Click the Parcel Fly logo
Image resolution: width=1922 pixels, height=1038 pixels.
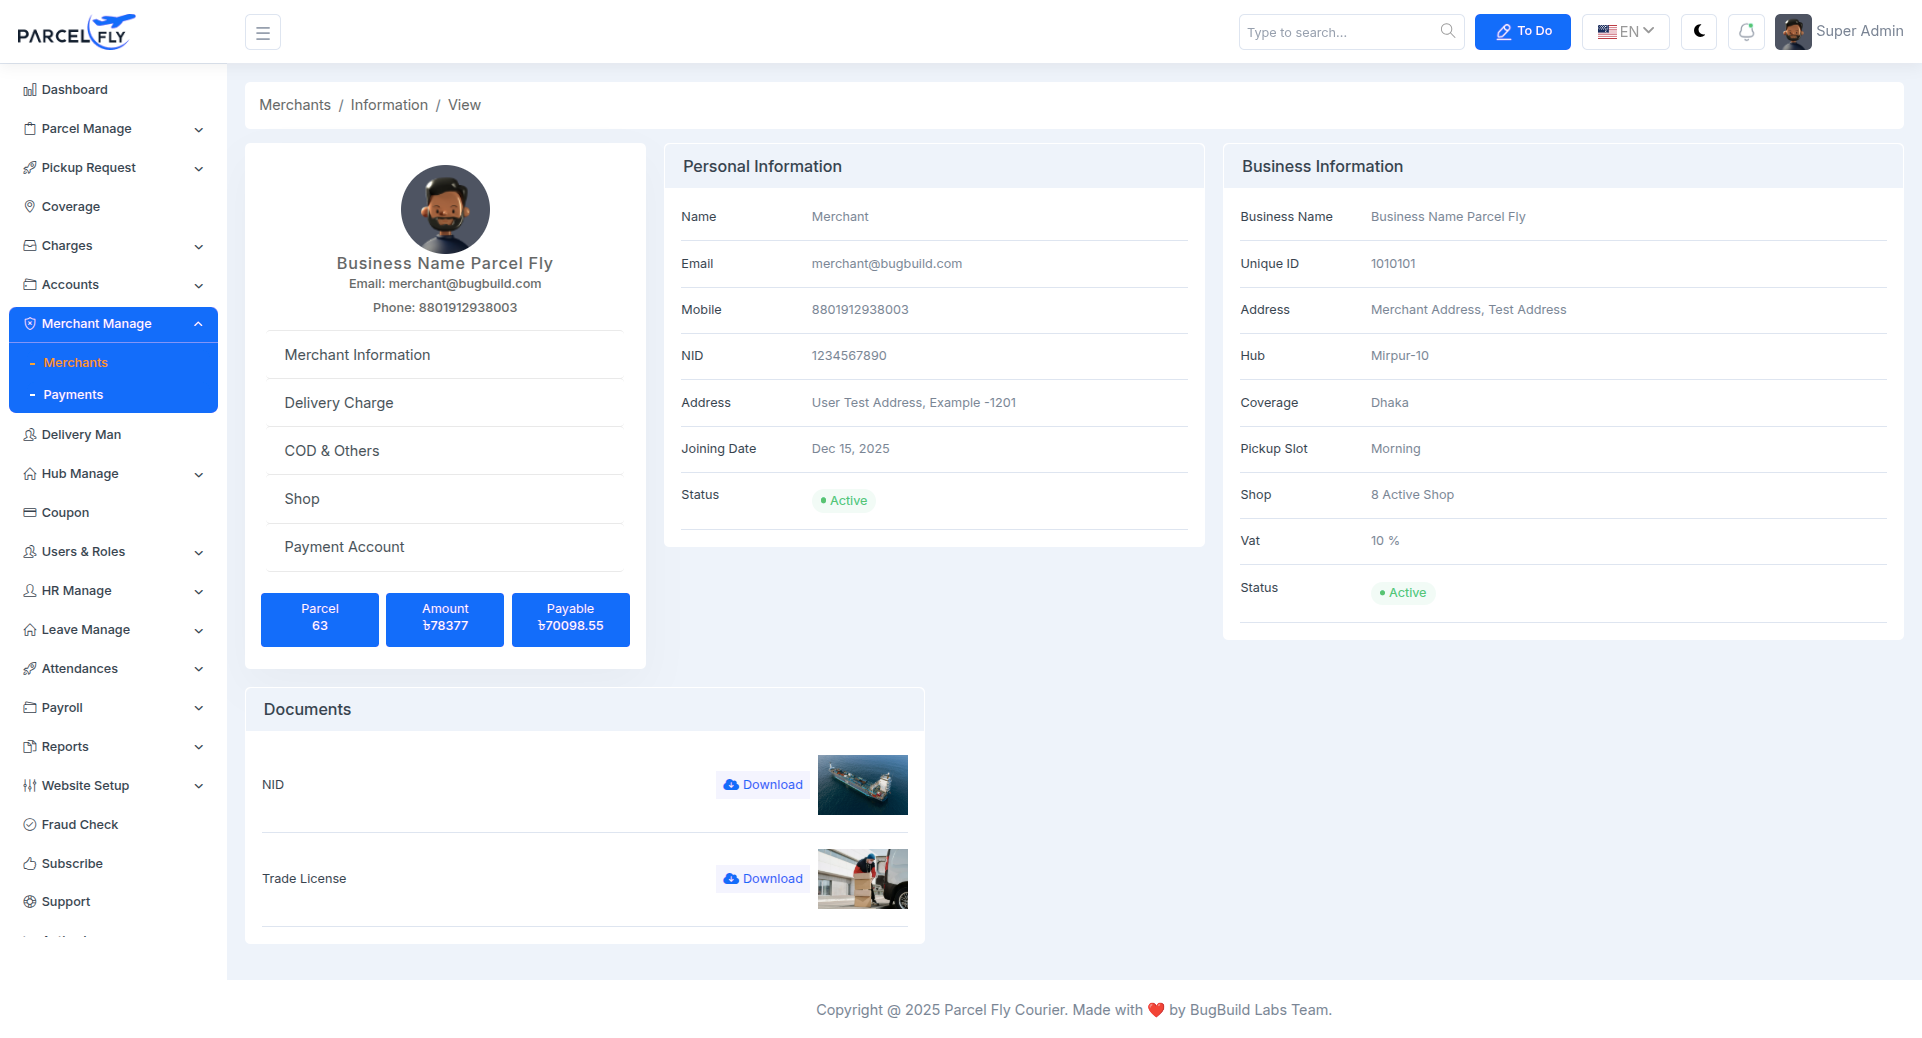77,32
